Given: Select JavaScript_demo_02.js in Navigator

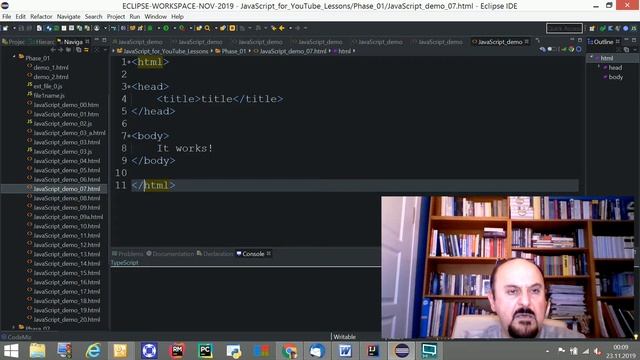Looking at the screenshot, I should [62, 123].
